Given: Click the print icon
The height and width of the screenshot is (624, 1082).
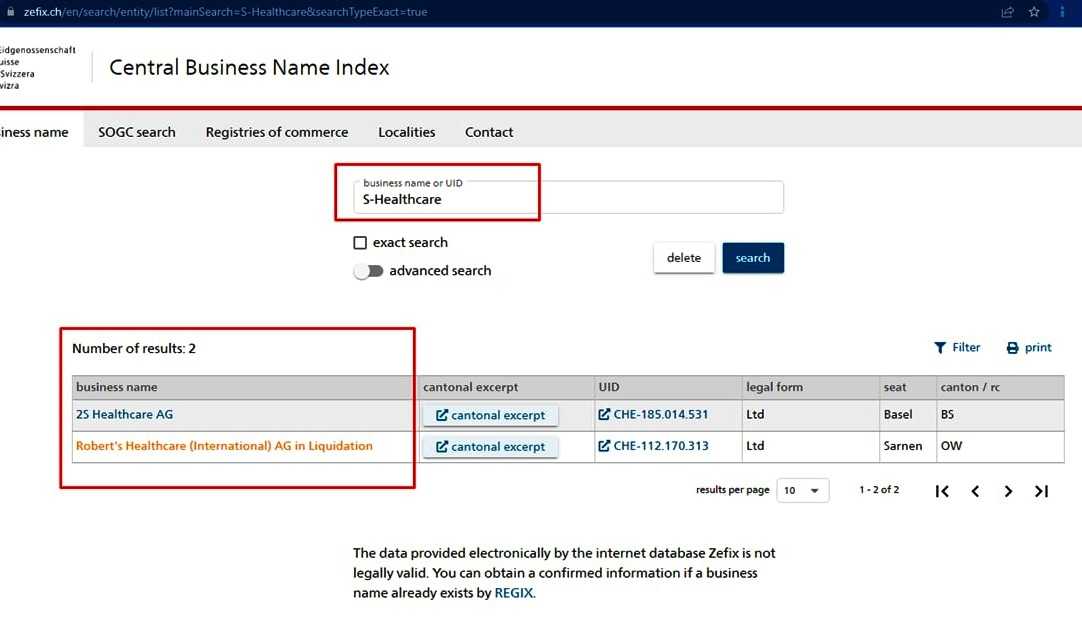Looking at the screenshot, I should click(1012, 348).
